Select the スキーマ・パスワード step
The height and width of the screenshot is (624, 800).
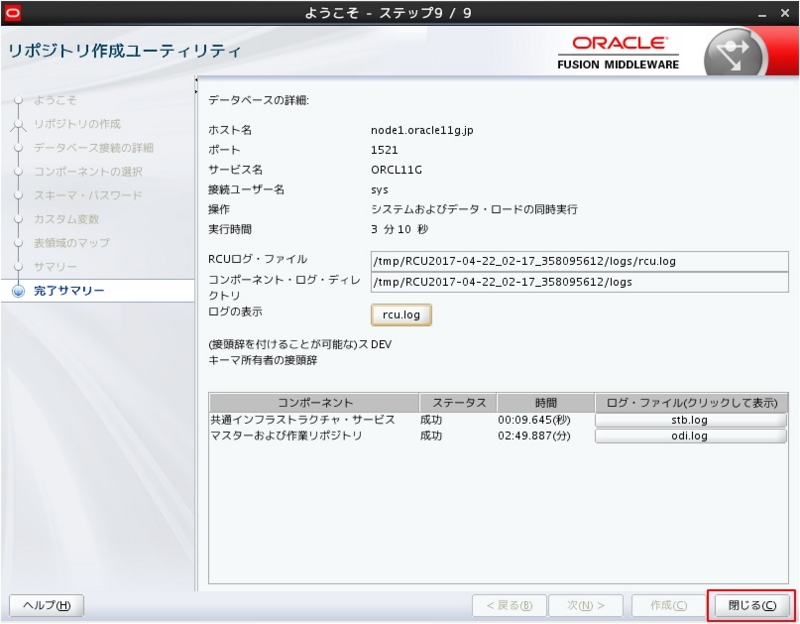[88, 195]
